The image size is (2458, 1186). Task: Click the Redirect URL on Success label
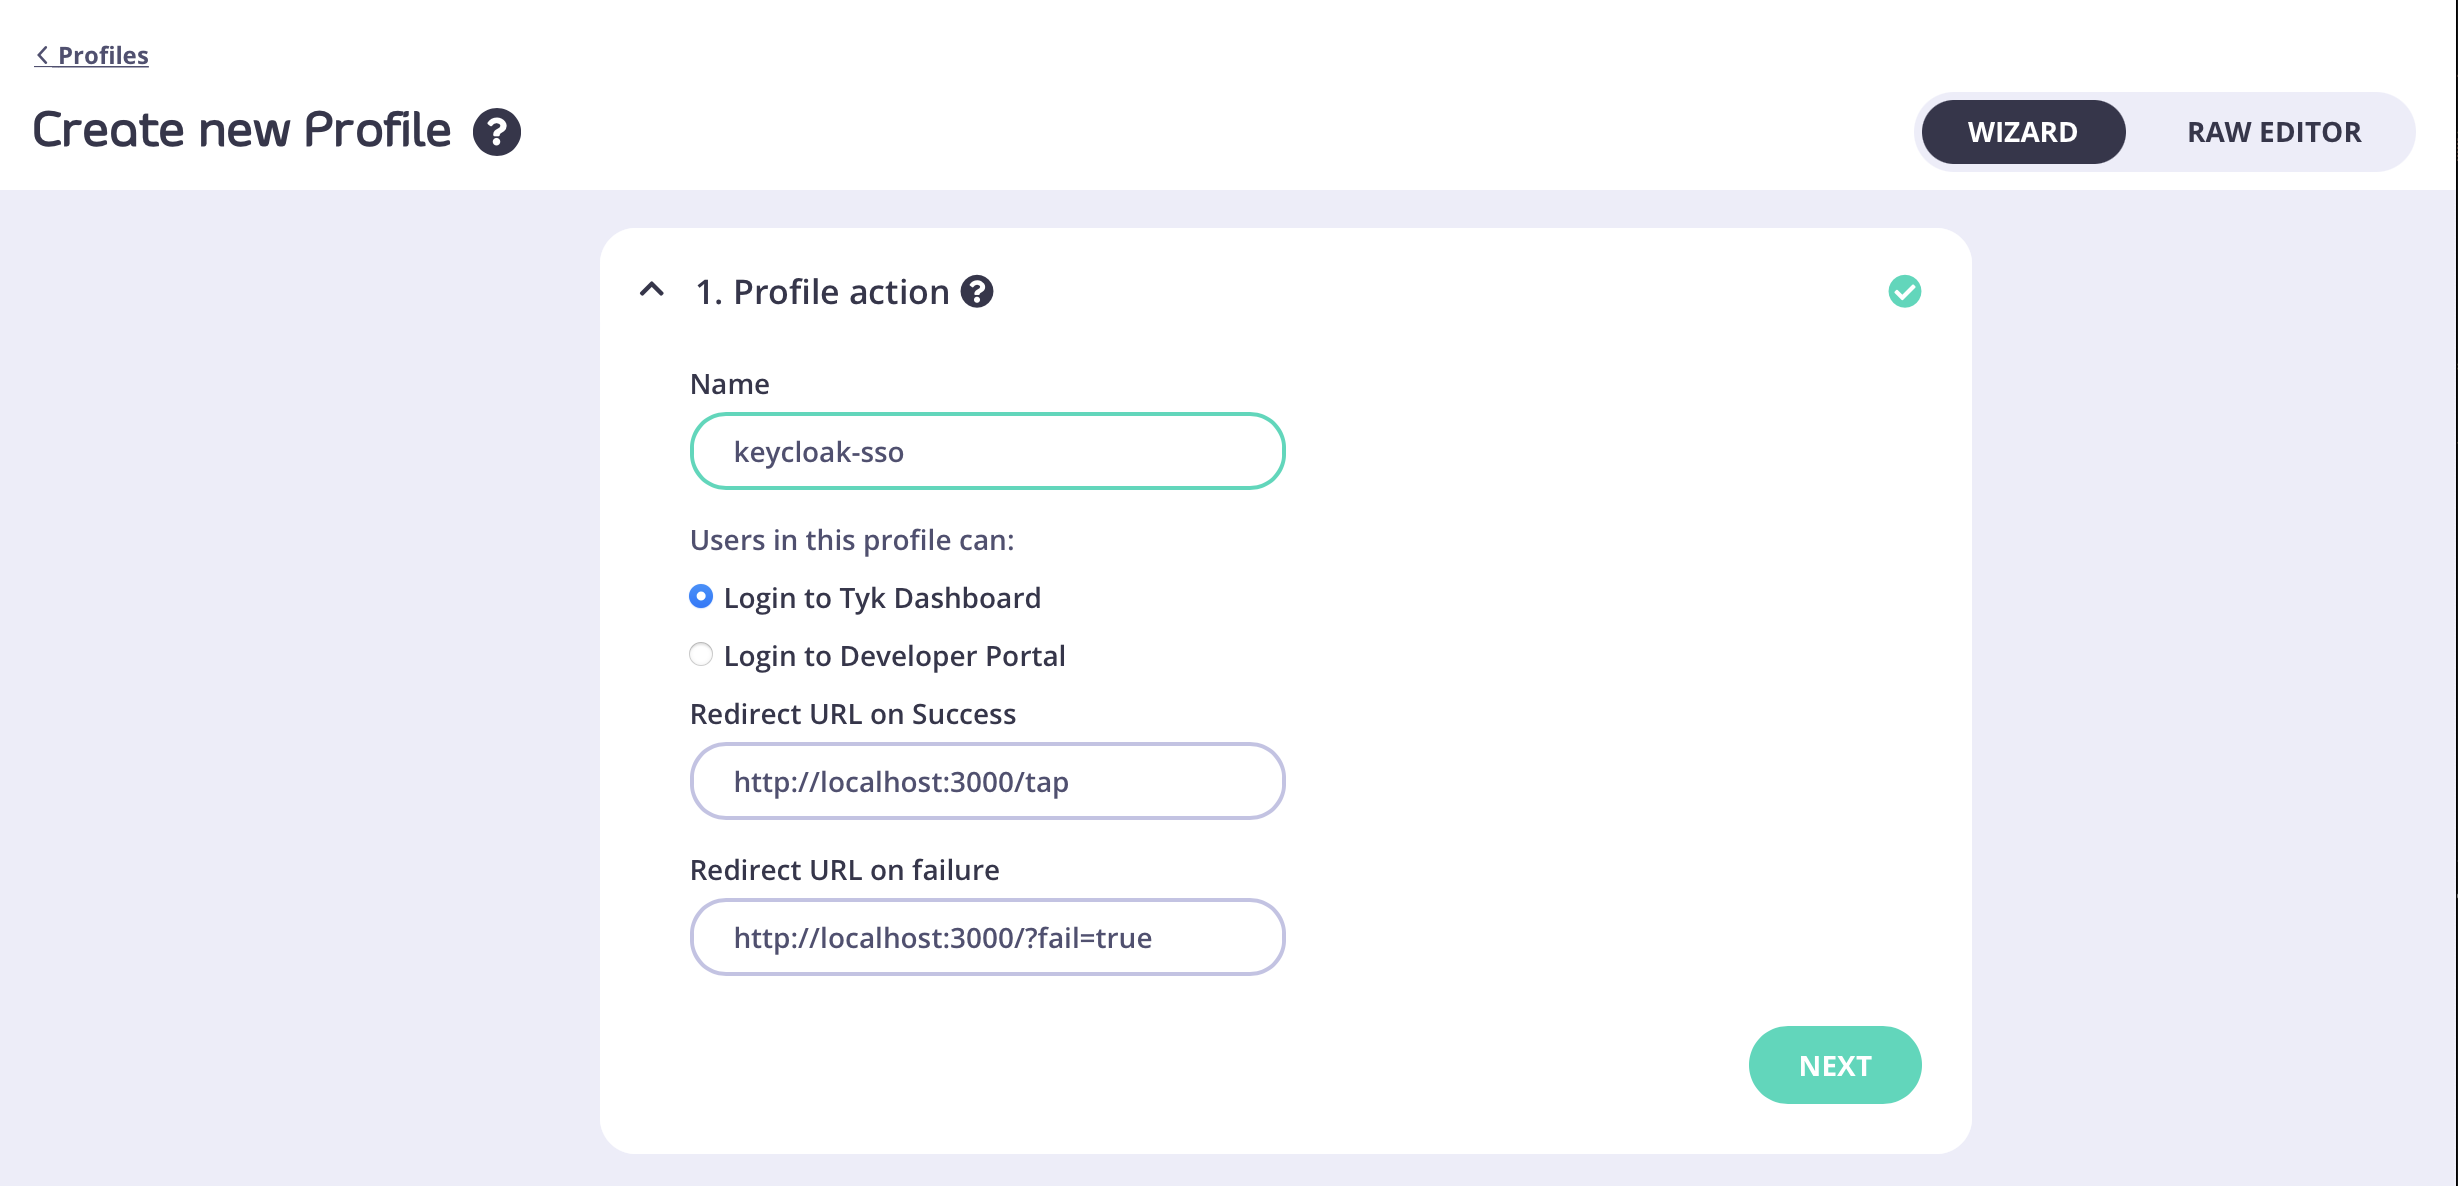(x=852, y=713)
